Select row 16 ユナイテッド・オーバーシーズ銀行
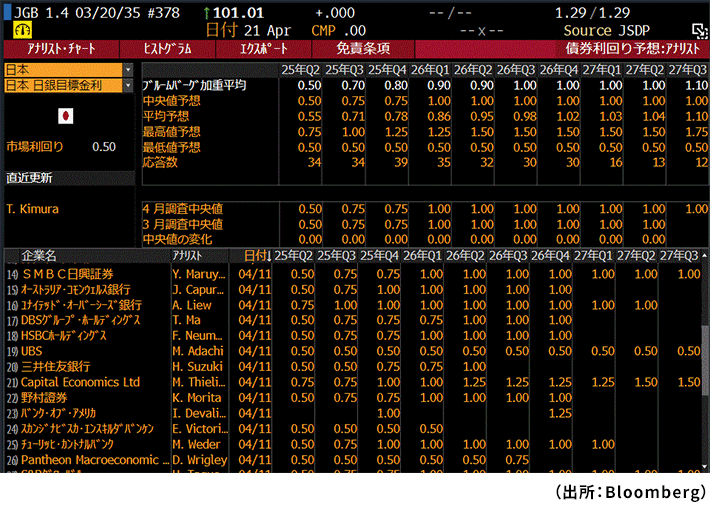710x514 pixels. tap(352, 305)
